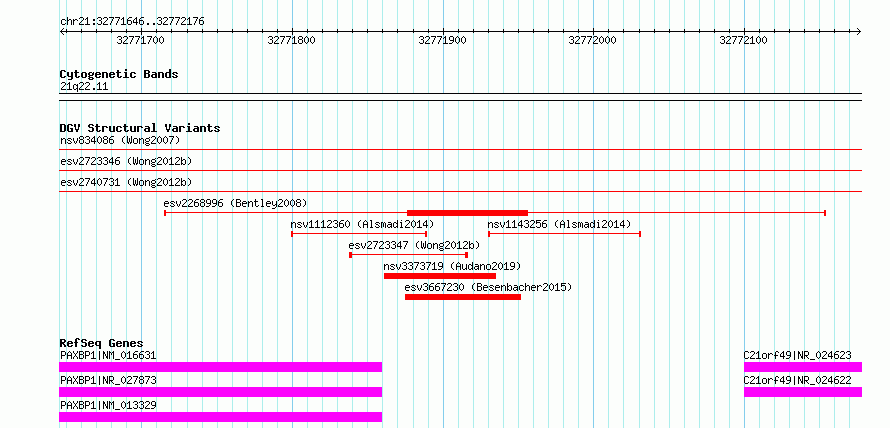Select the 21q22.11 cytogenetic band label
The width and height of the screenshot is (890, 428).
pos(84,87)
